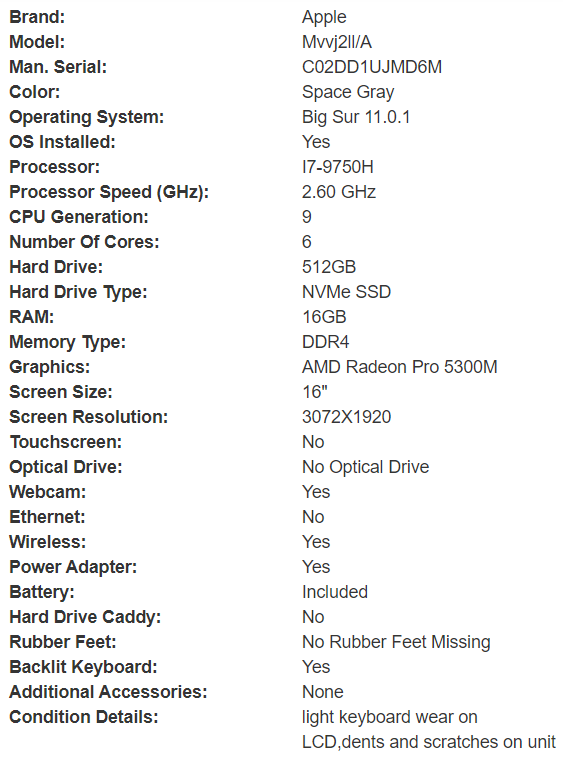Image resolution: width=563 pixels, height=758 pixels.
Task: Click the Backlit Keyboard label
Action: tap(83, 667)
